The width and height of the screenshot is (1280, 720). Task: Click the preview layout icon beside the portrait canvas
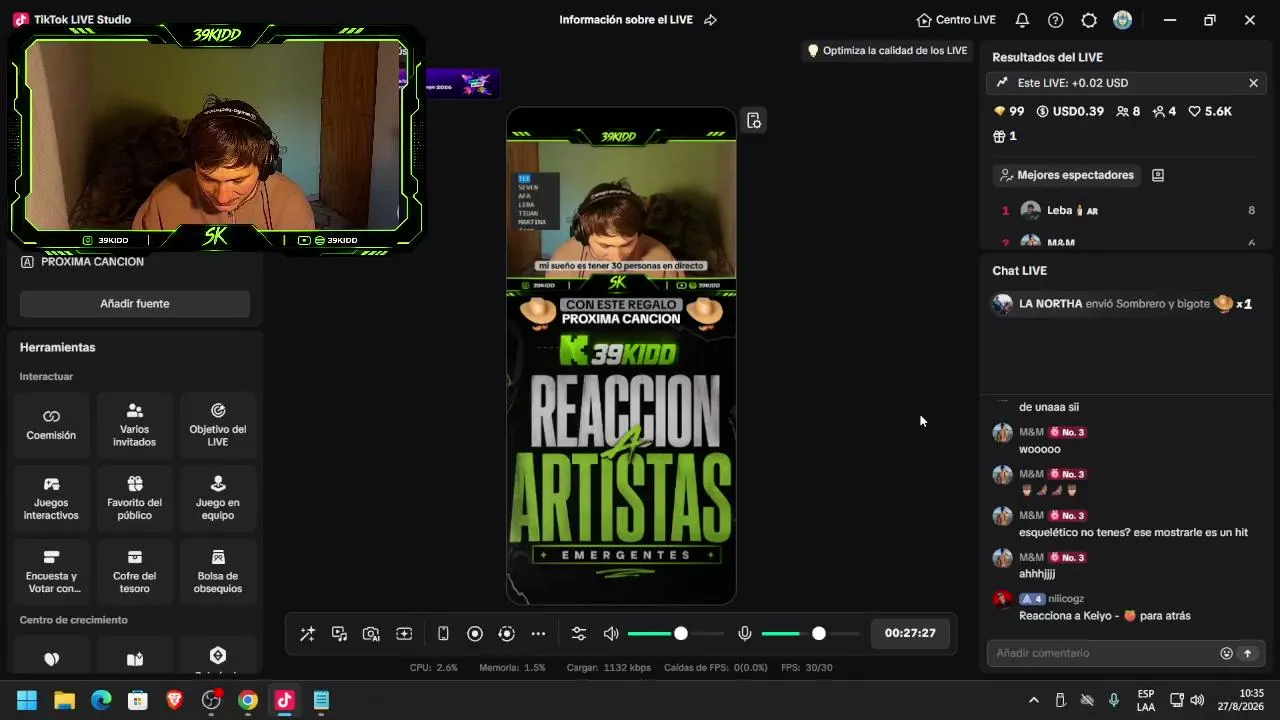pyautogui.click(x=754, y=121)
